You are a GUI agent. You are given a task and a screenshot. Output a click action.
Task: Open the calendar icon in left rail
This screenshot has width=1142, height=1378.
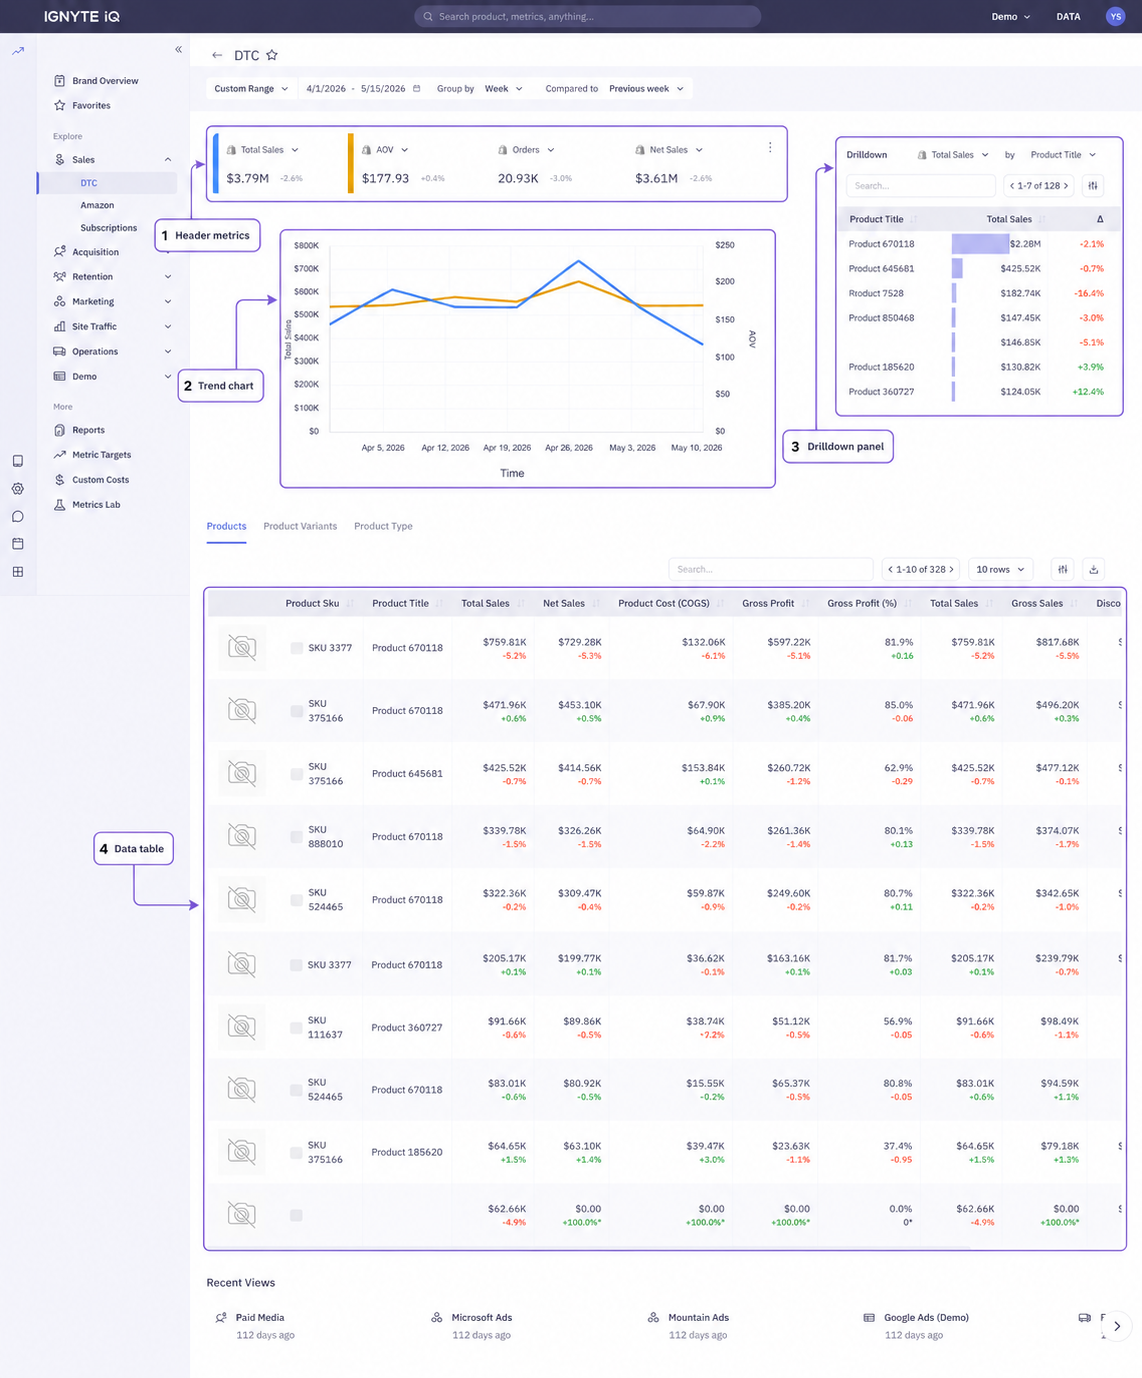(x=18, y=544)
